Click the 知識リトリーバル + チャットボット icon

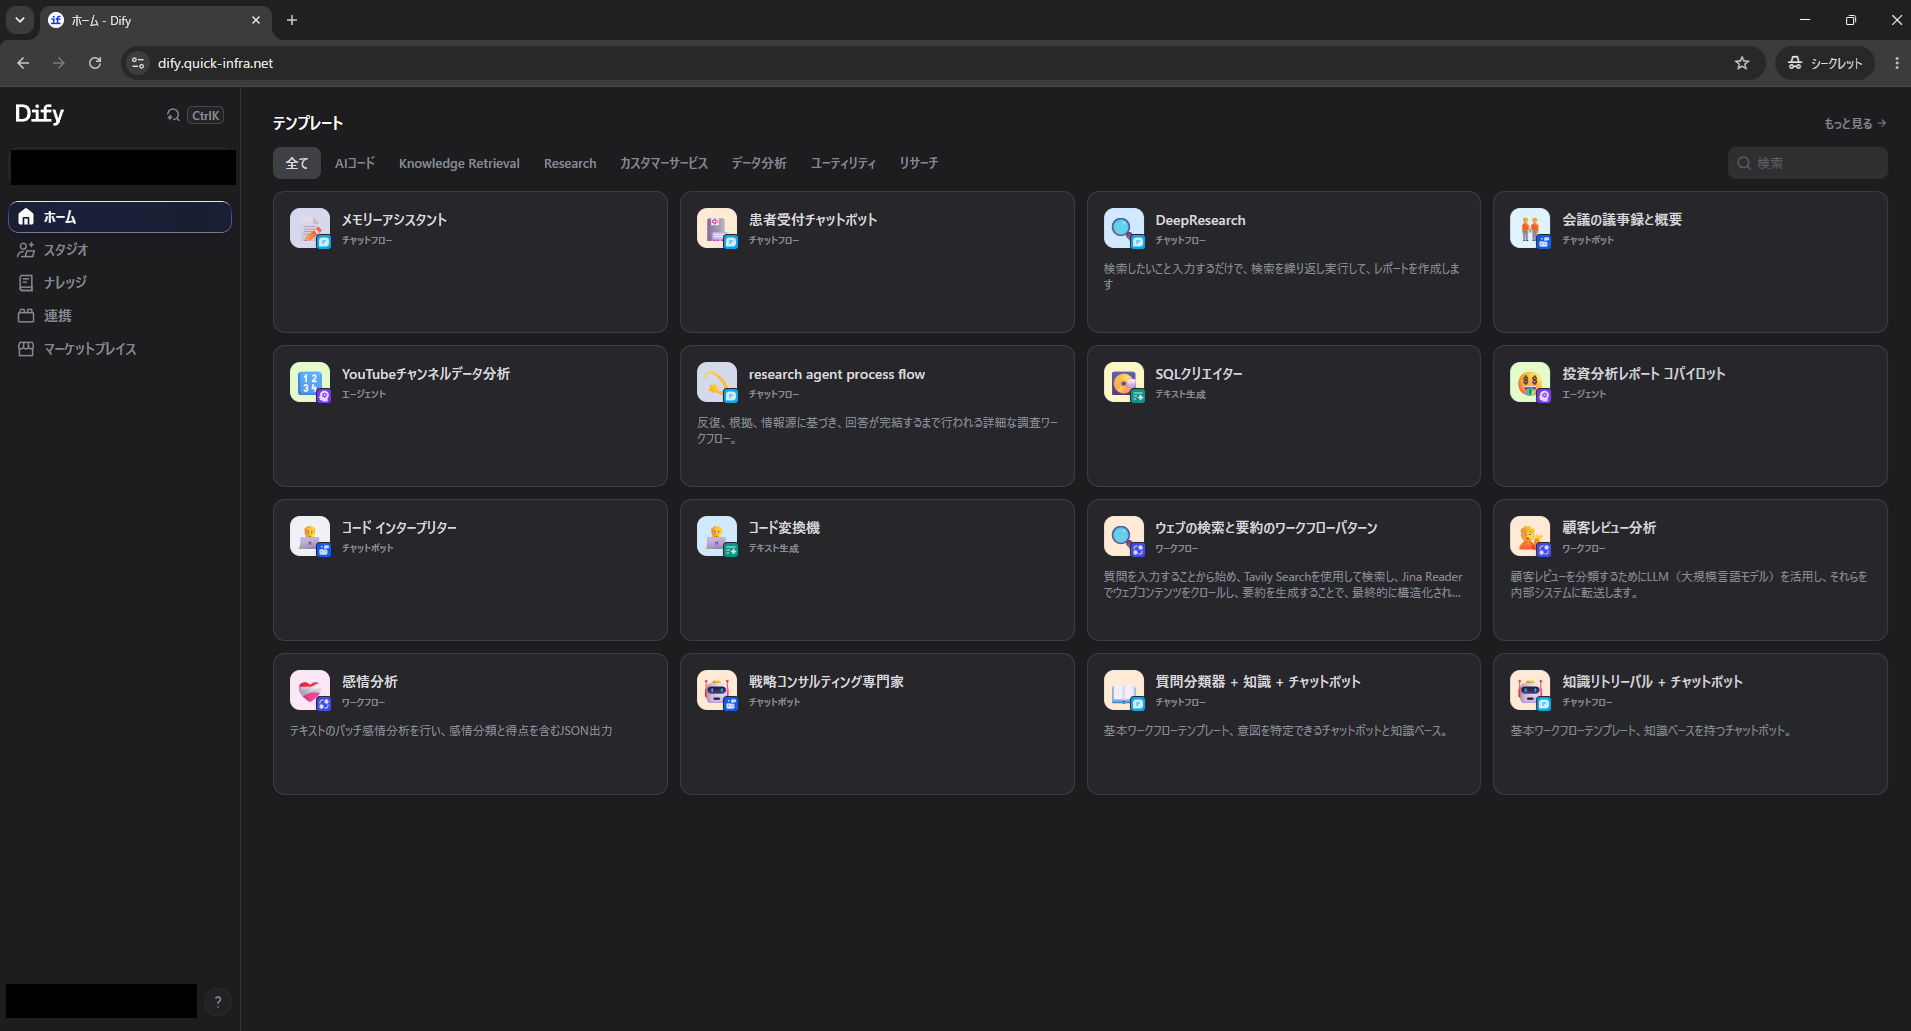pos(1530,690)
